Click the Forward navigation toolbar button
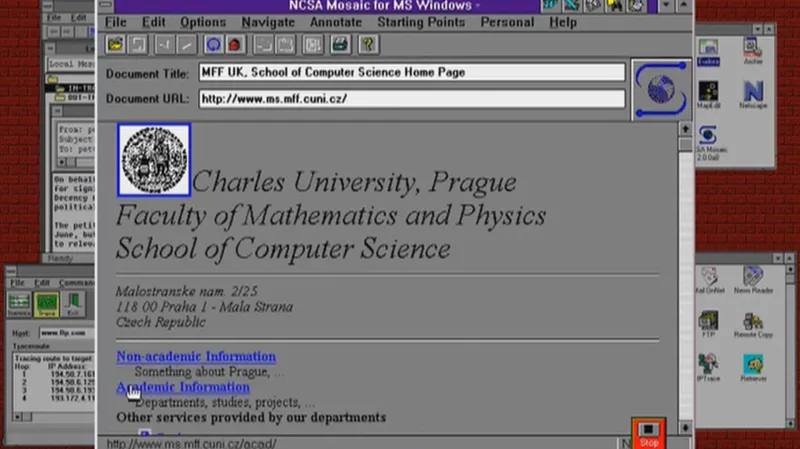This screenshot has height=449, width=800. [x=186, y=45]
